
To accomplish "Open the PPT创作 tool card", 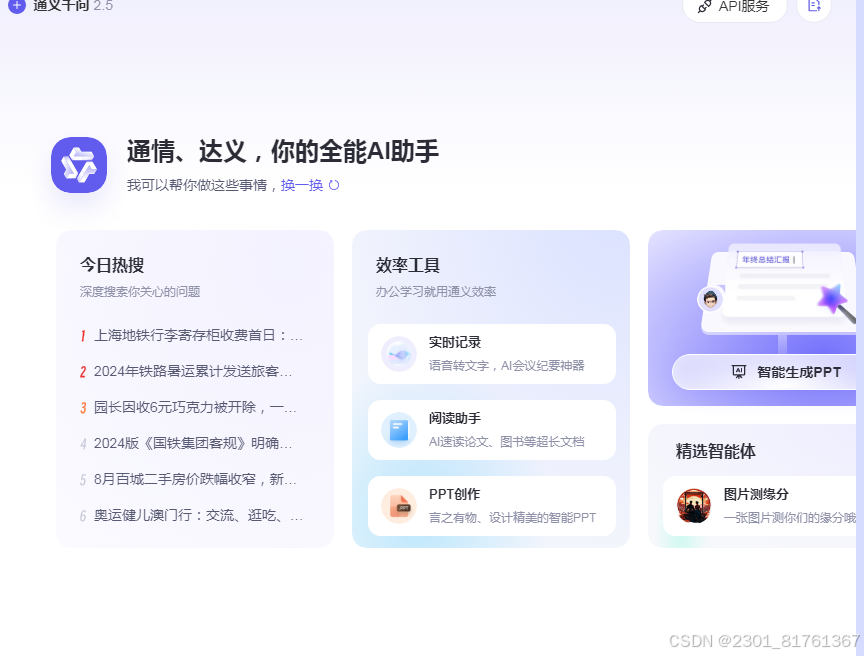I will 492,506.
